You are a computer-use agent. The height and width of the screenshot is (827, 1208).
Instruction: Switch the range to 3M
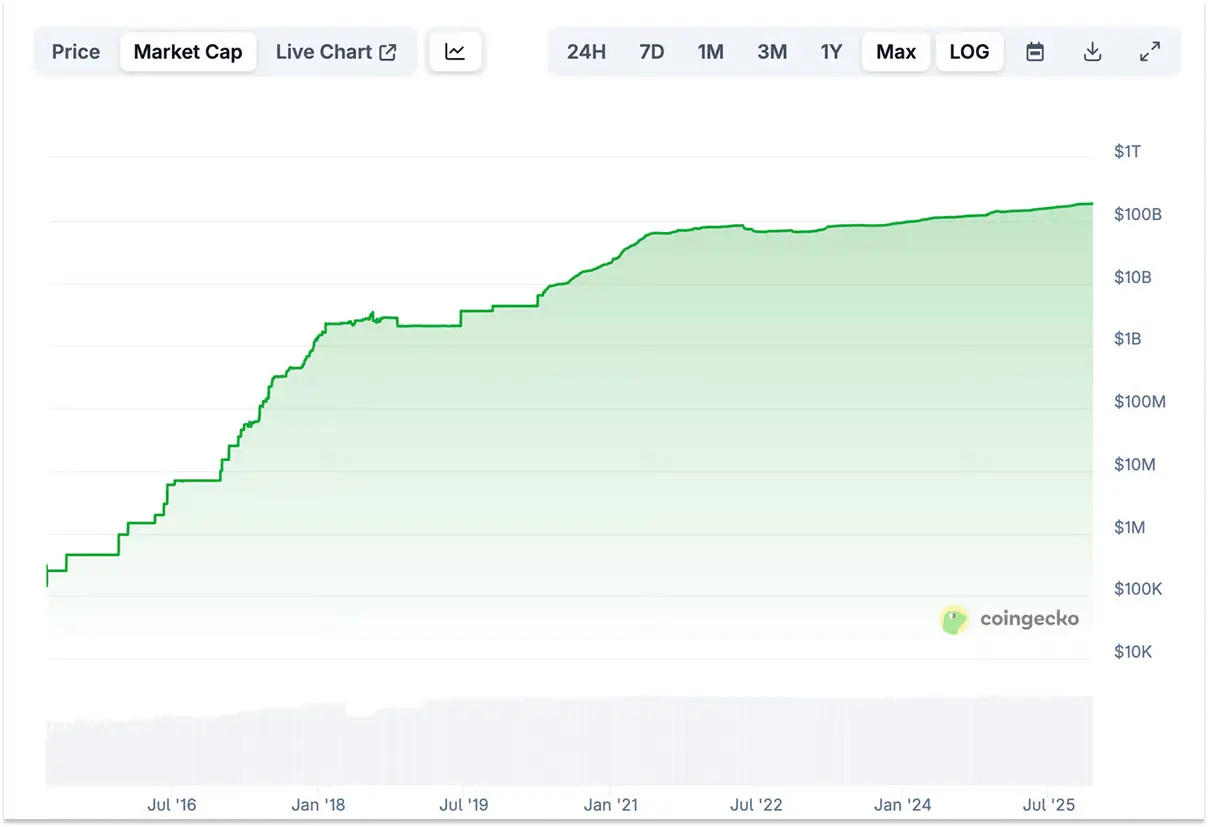click(771, 52)
